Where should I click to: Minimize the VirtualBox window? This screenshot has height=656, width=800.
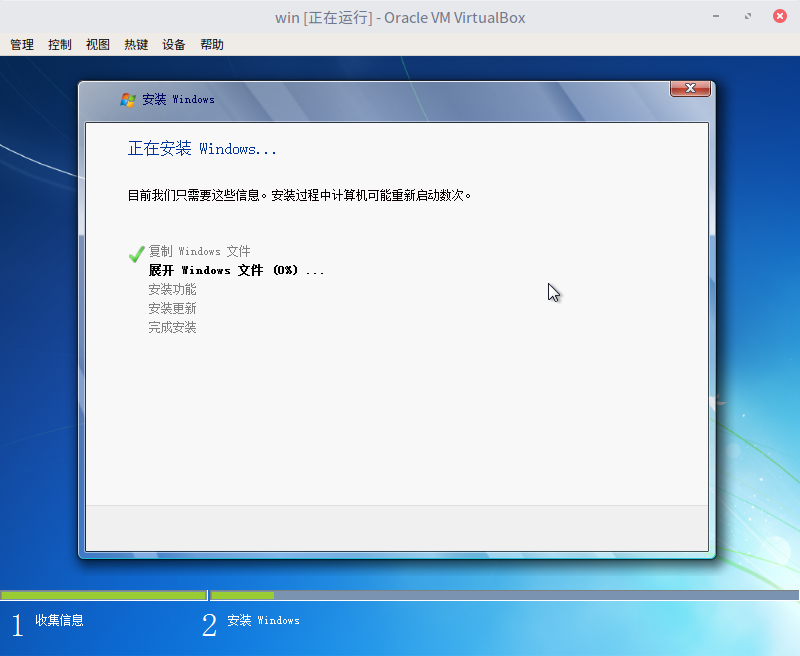(x=716, y=16)
